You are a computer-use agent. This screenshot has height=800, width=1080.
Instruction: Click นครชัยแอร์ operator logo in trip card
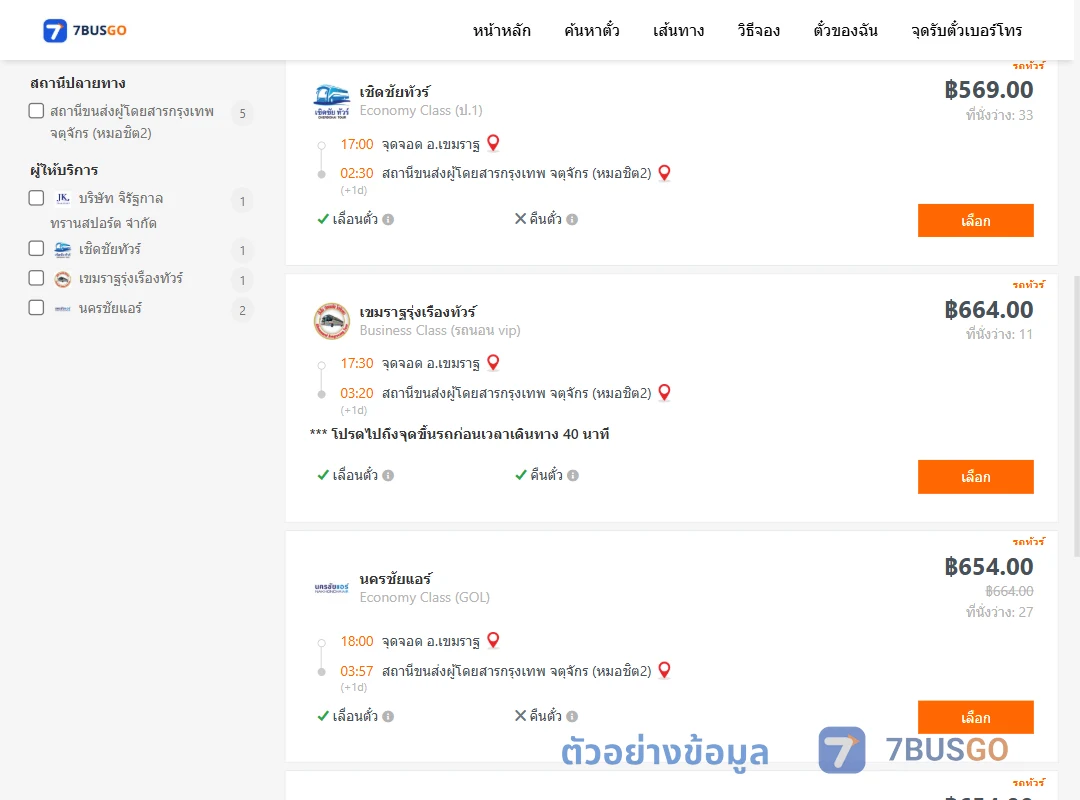click(331, 588)
